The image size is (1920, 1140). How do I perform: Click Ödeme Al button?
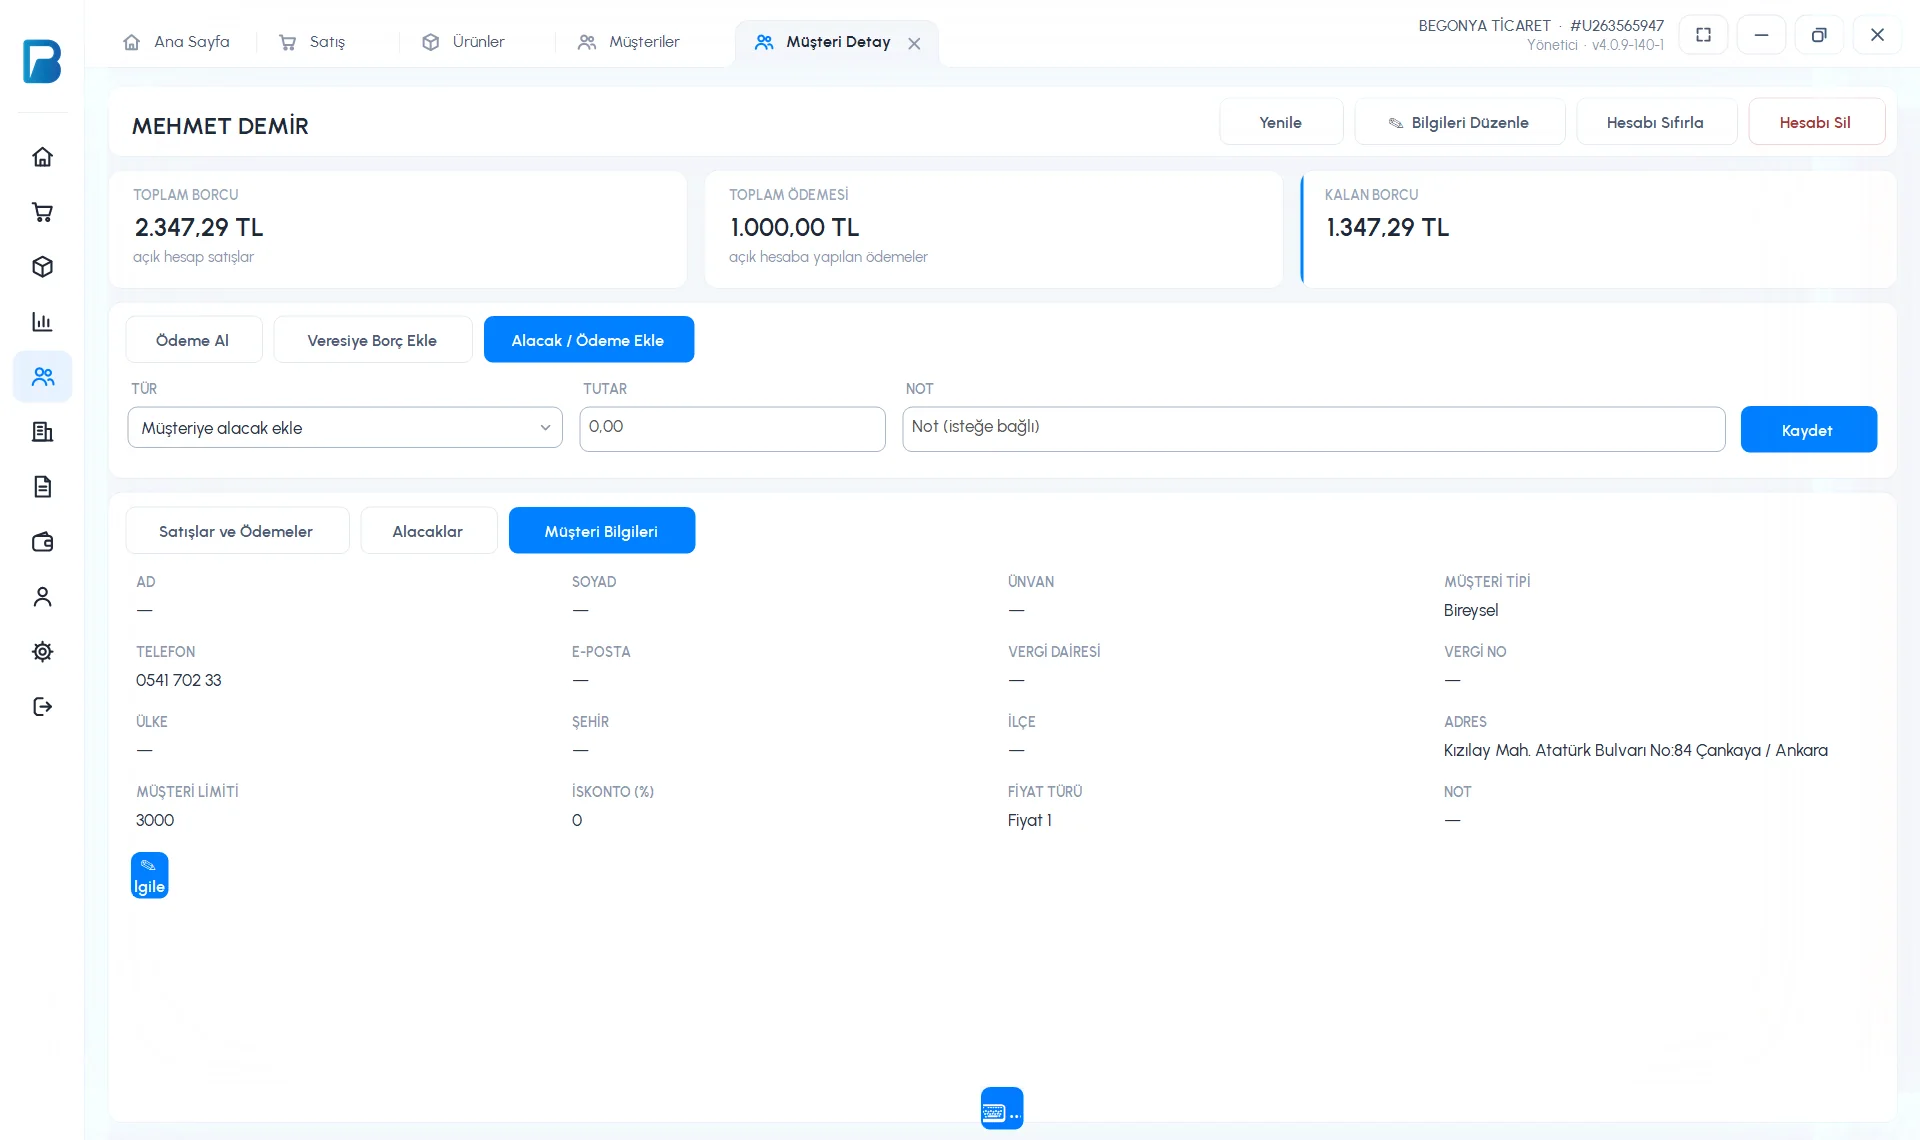point(193,340)
